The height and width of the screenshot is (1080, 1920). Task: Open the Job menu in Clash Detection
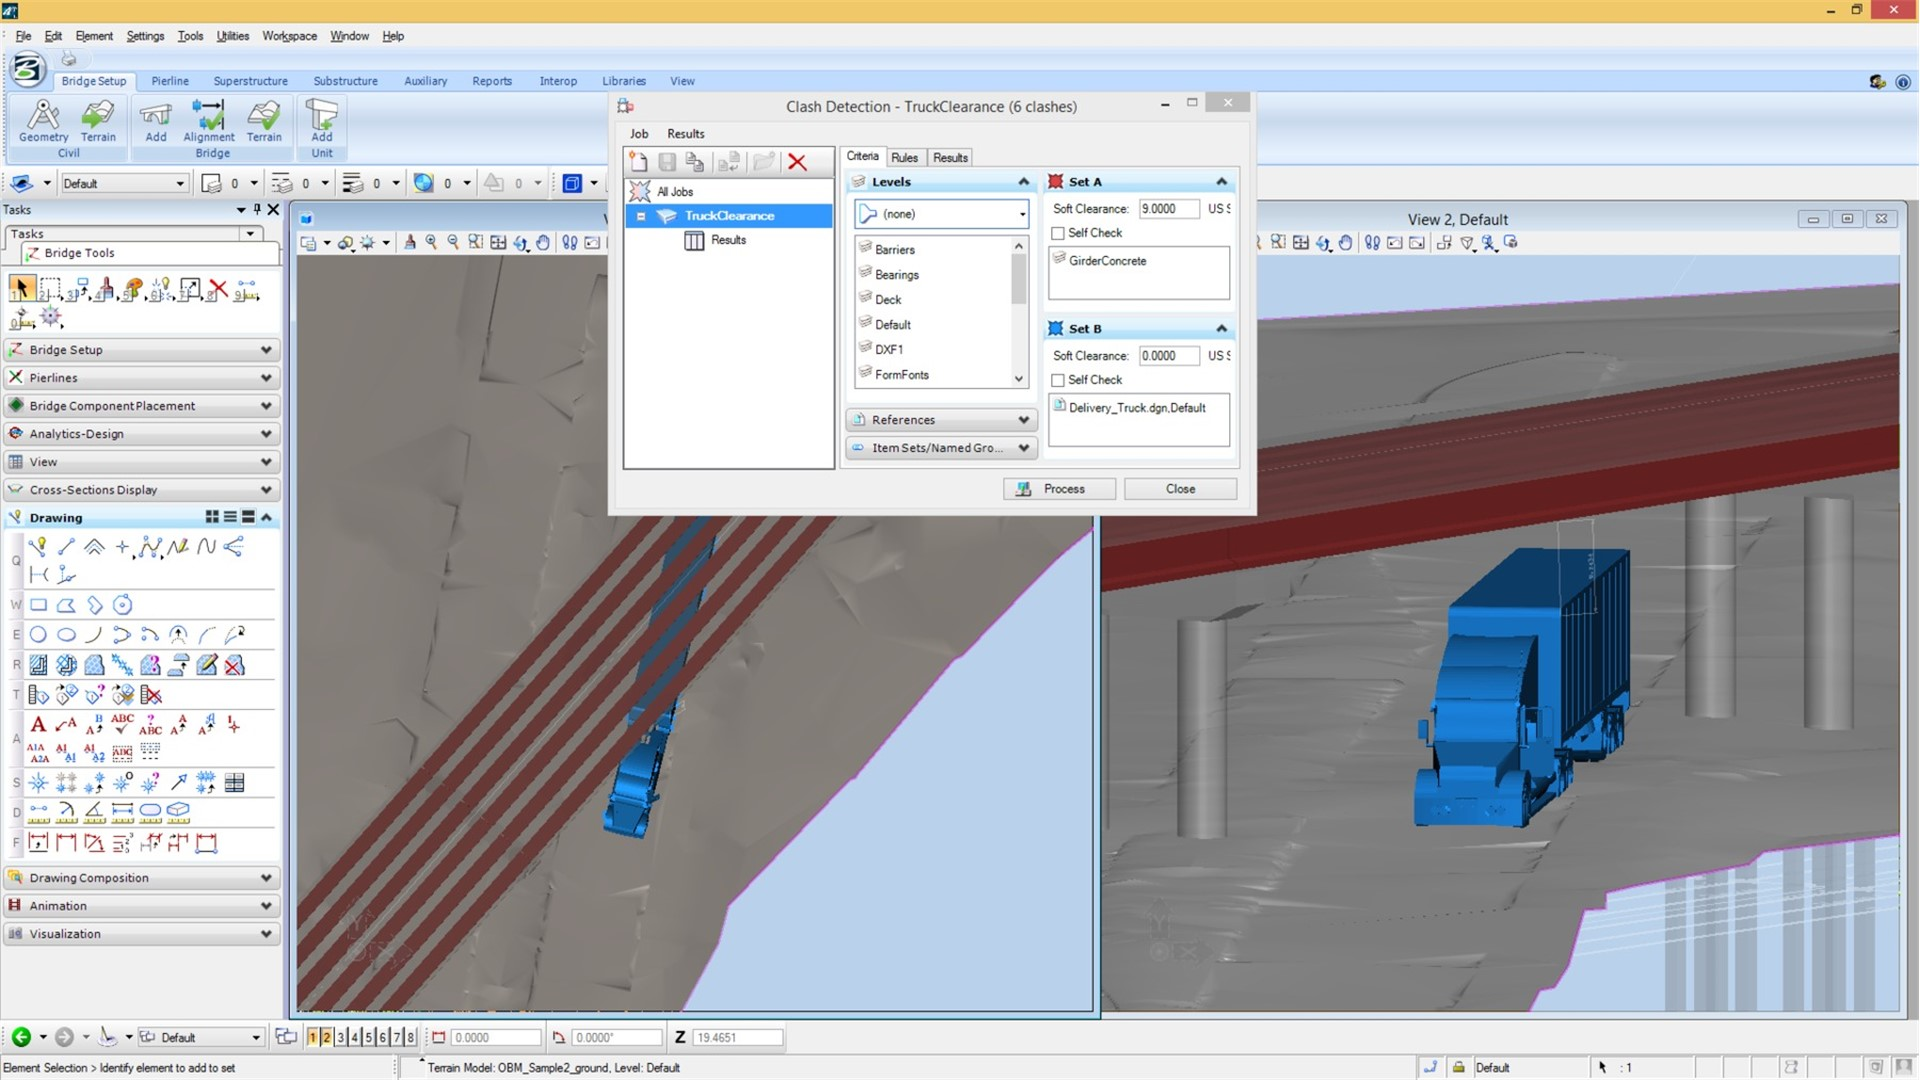click(638, 133)
